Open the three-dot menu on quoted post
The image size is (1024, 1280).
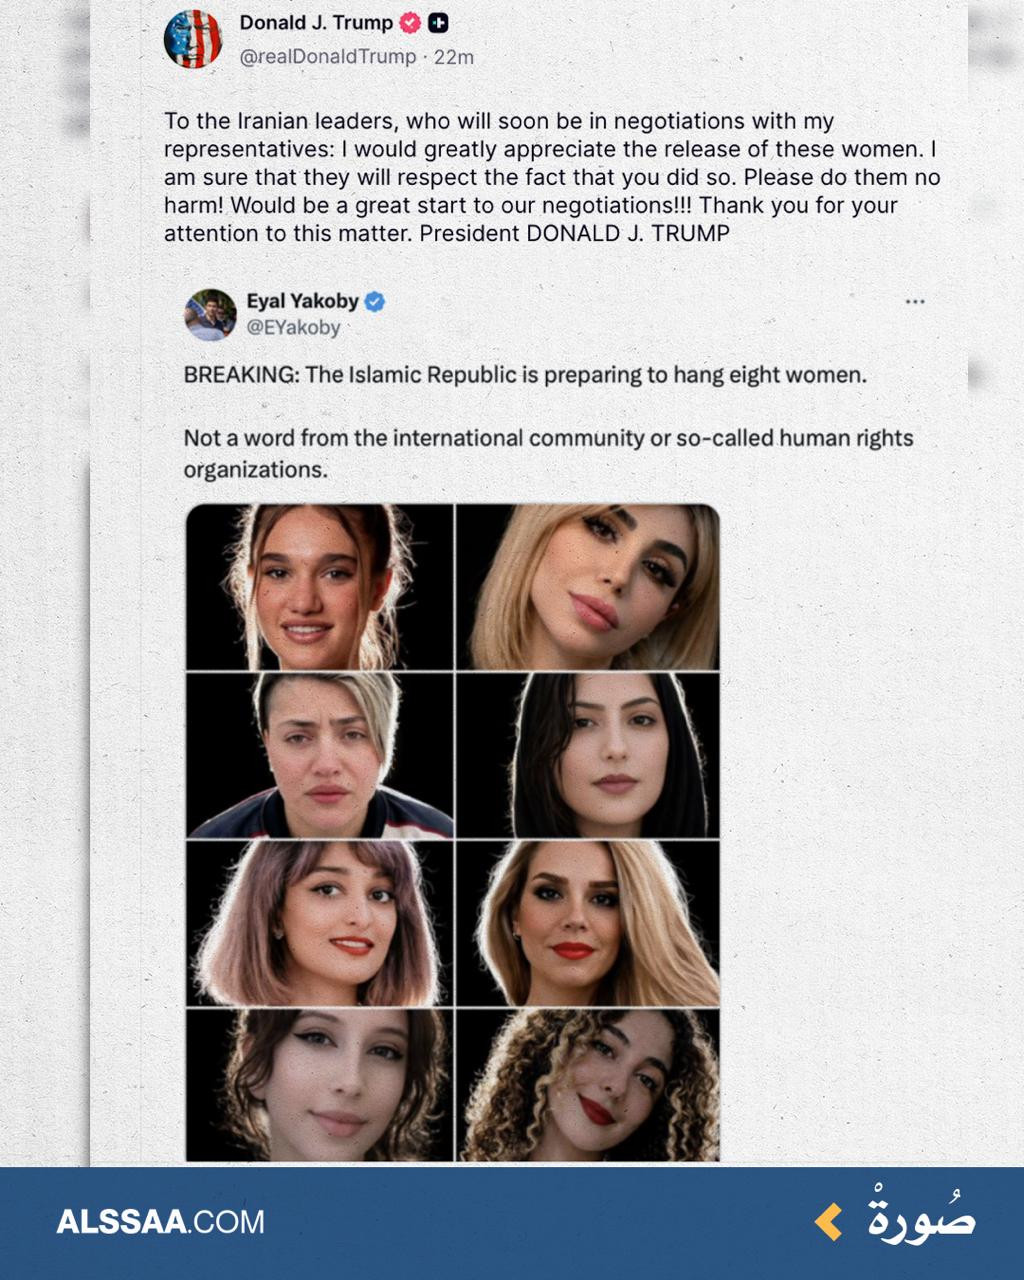point(914,301)
